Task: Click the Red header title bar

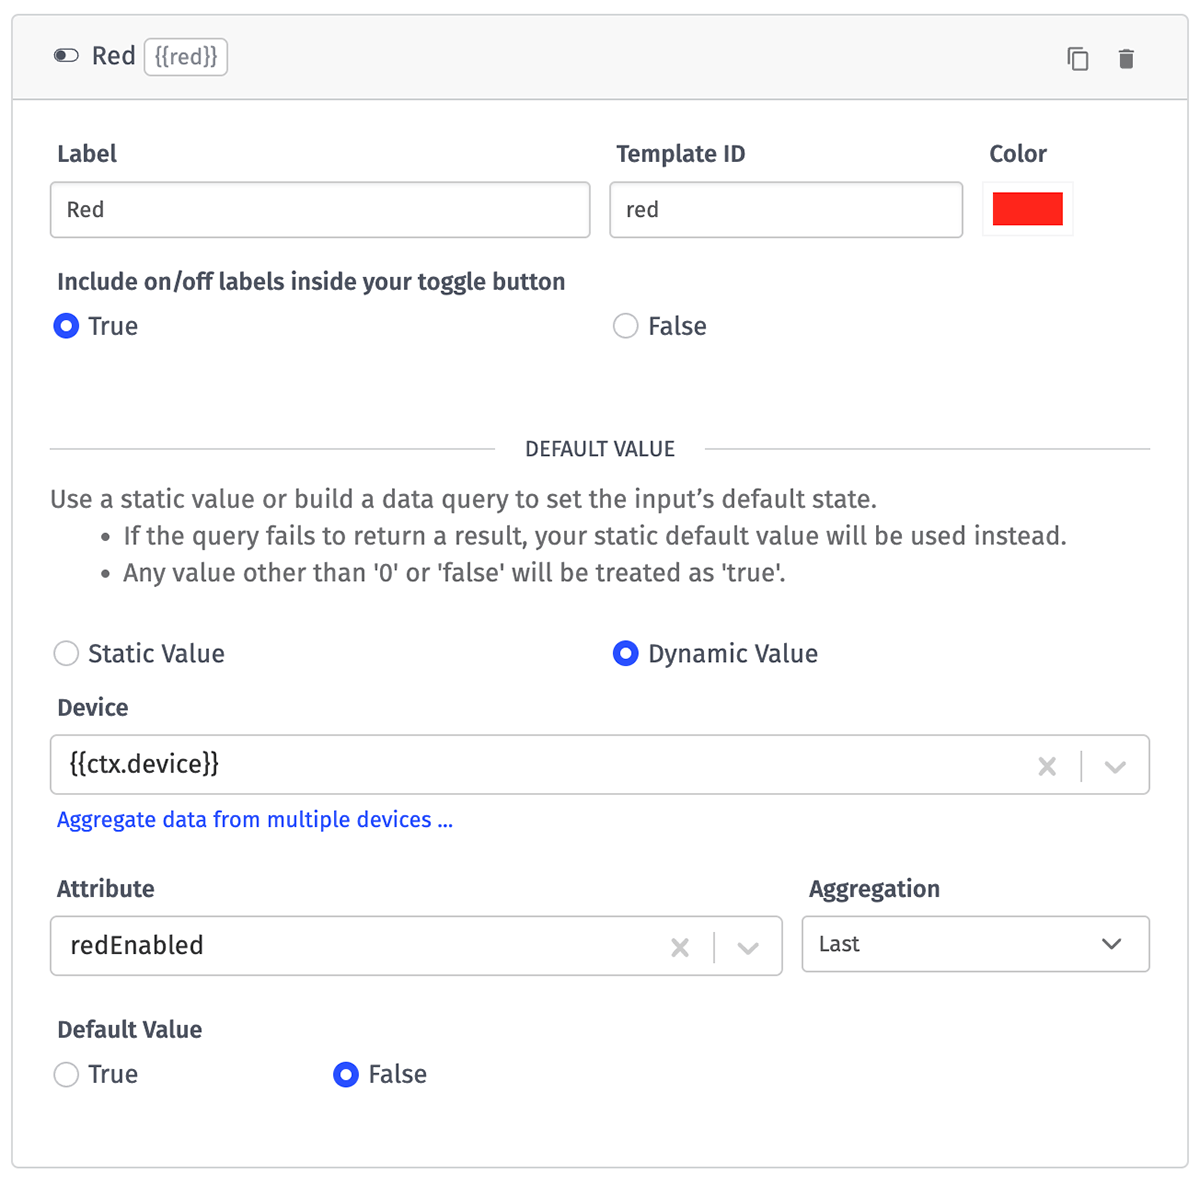Action: tap(600, 57)
